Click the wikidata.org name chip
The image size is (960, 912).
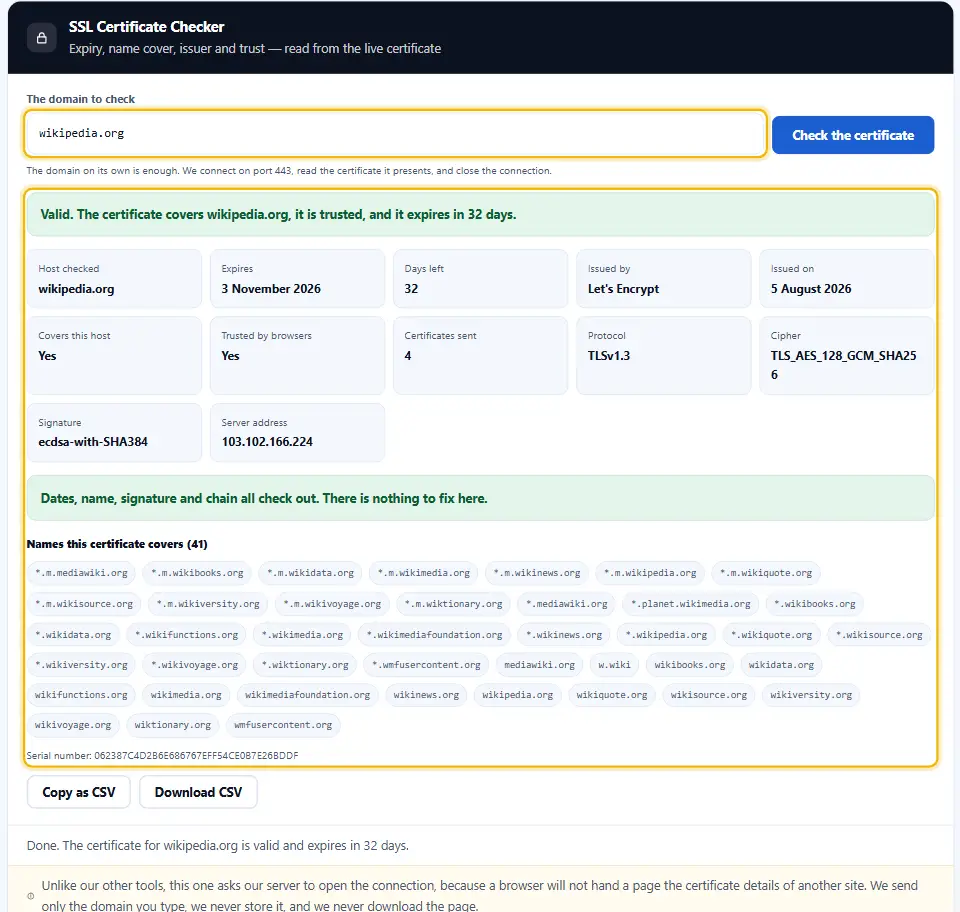(781, 665)
